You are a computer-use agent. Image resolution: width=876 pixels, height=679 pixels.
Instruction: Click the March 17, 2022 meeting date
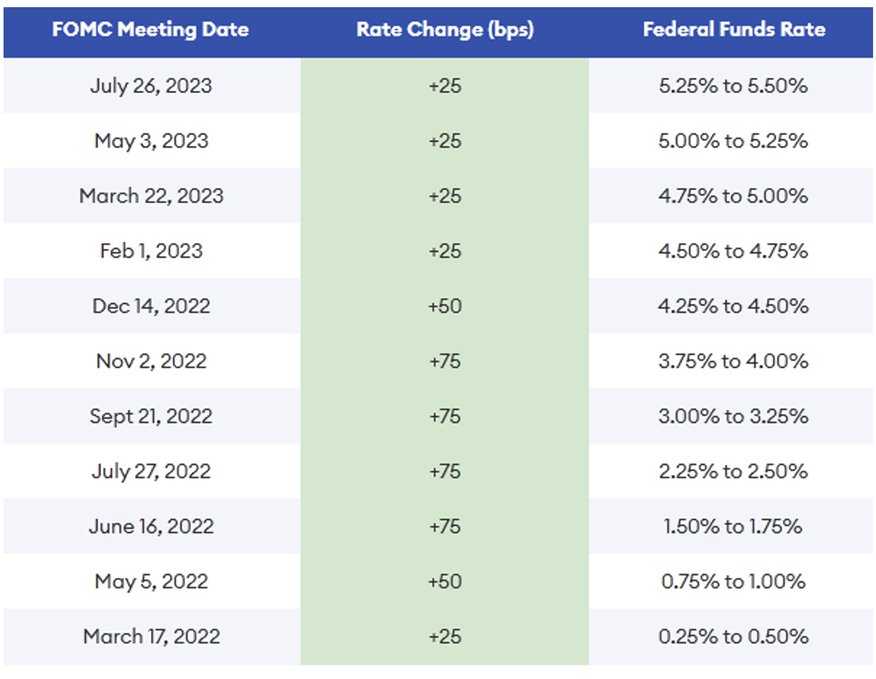[x=152, y=636]
